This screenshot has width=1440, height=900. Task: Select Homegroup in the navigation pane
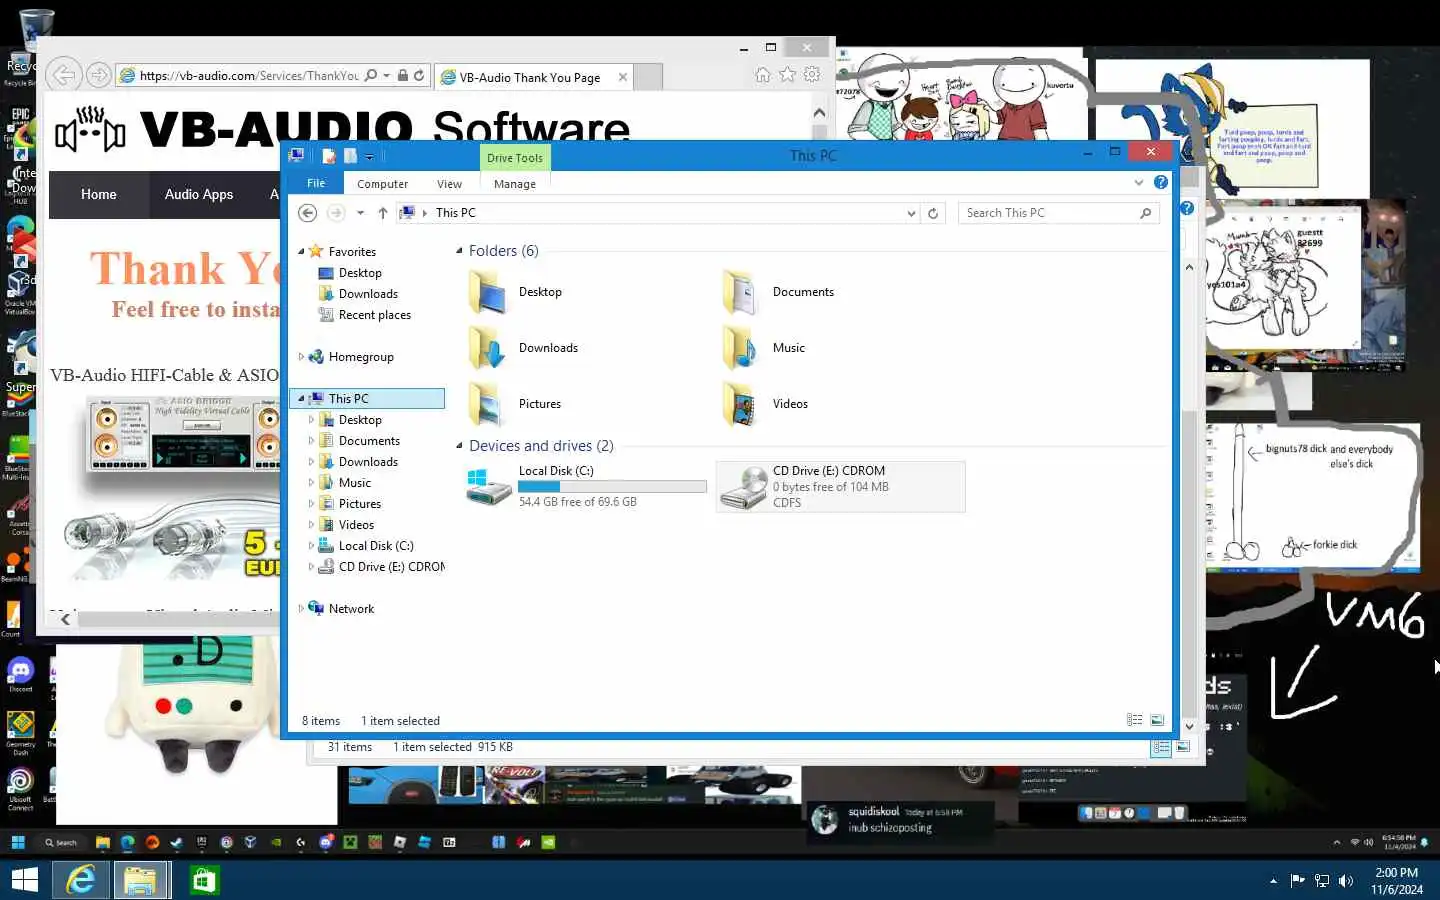tap(361, 357)
